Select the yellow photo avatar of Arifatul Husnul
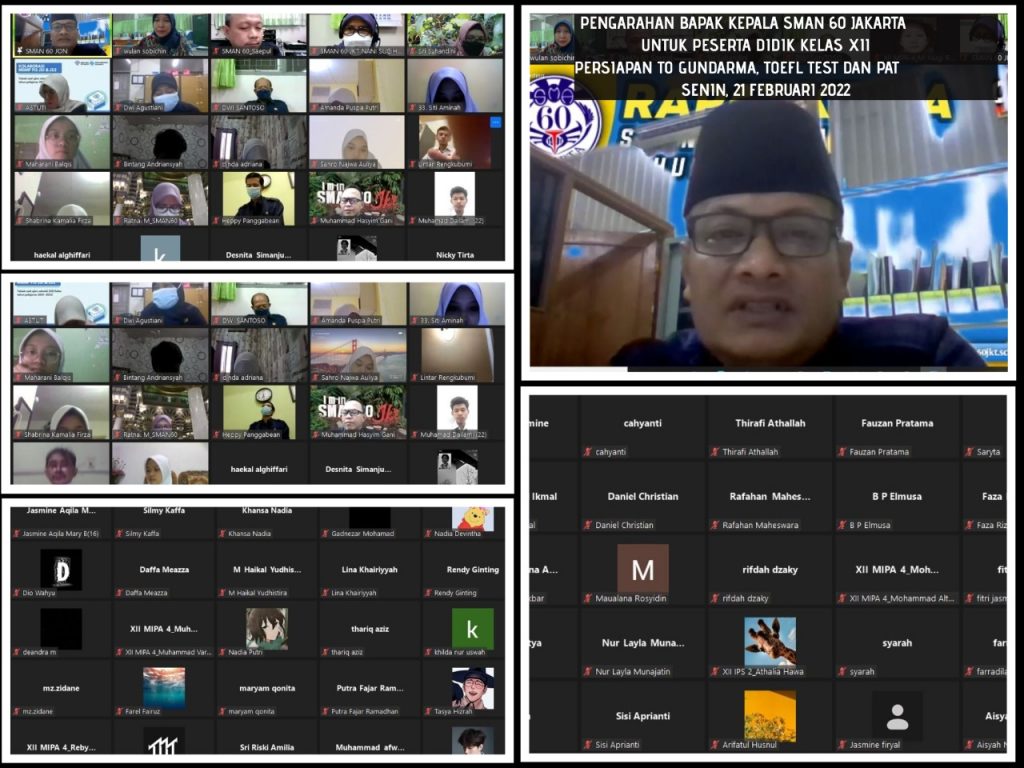 coord(770,716)
